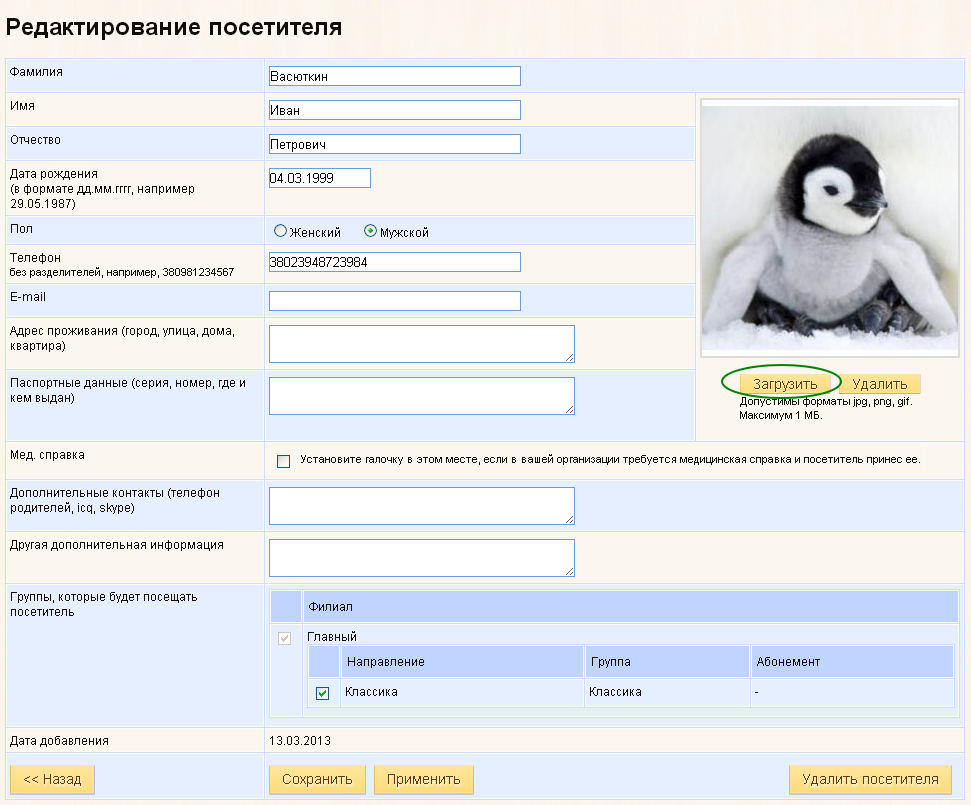Image resolution: width=971 pixels, height=805 pixels.
Task: Click the Отчество field with Петрович
Action: coord(394,144)
